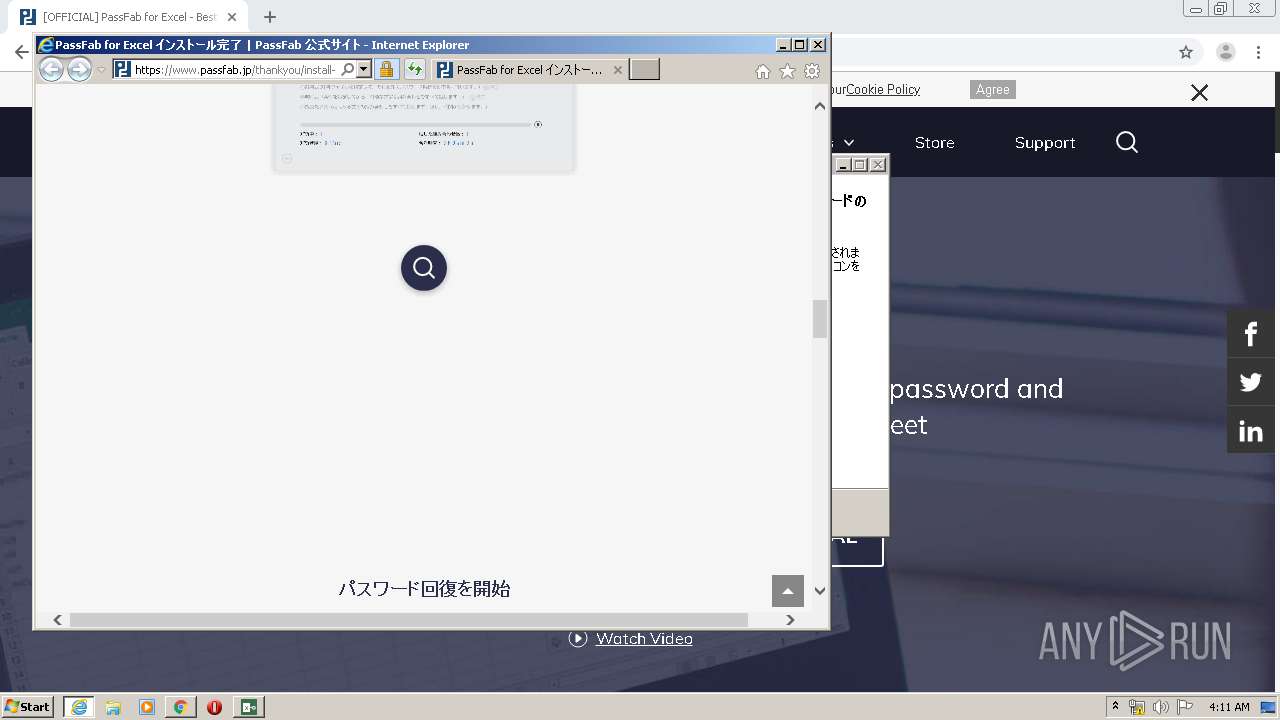
Task: Click the security lock icon in IE
Action: (x=386, y=69)
